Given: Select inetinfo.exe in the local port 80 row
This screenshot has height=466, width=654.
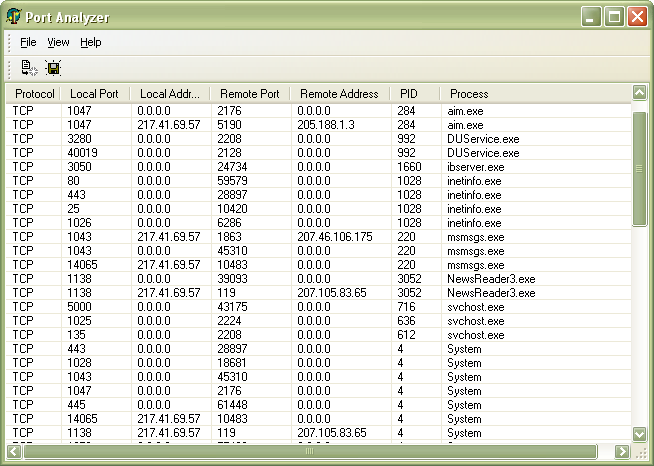Looking at the screenshot, I should tap(474, 181).
